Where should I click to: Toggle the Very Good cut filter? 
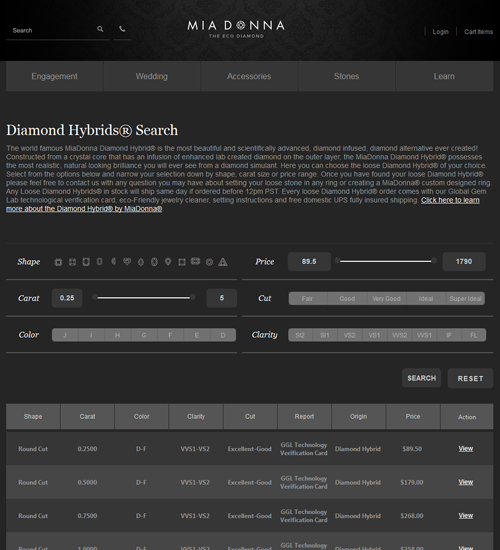point(386,299)
